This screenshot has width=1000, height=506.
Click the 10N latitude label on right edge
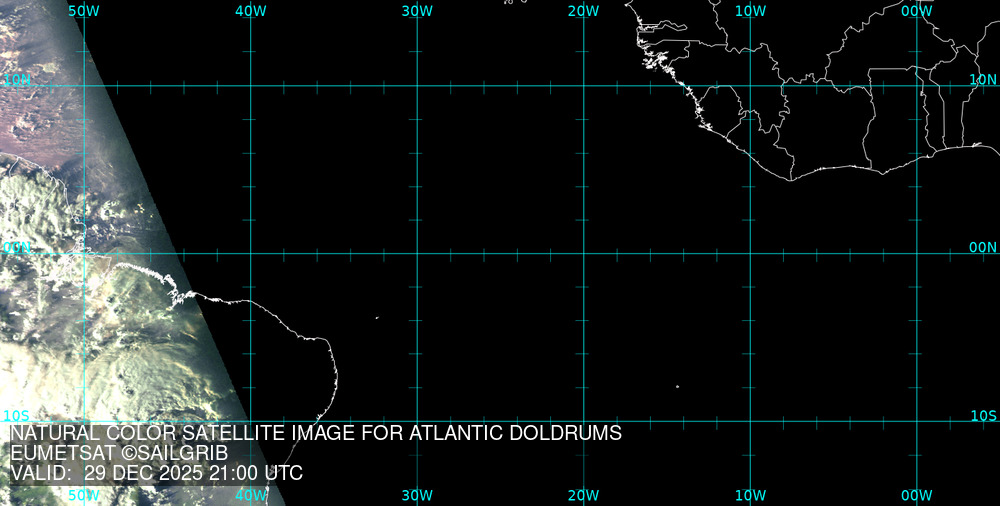pyautogui.click(x=984, y=79)
